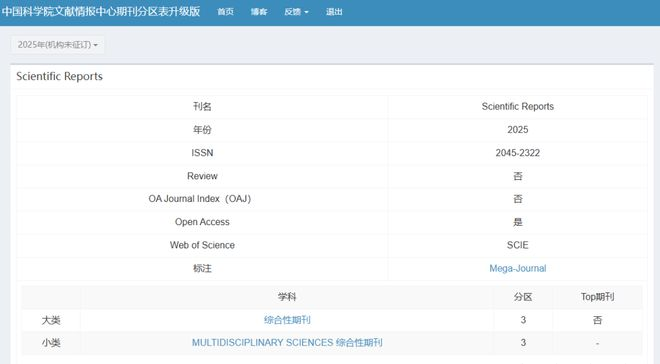Viewport: 660px width, 364px height.
Task: Open the Mega-Journal annotation link
Action: click(x=518, y=268)
